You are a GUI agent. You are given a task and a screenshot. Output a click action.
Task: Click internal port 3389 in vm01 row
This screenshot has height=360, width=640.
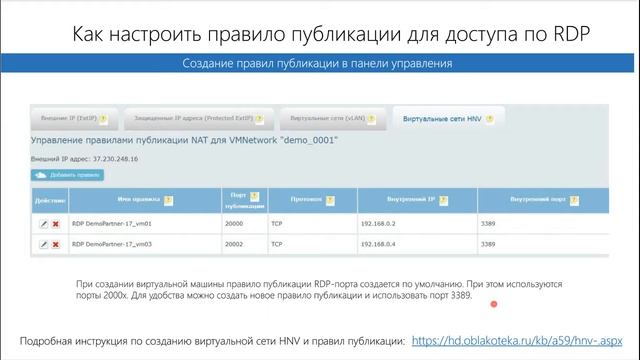[488, 224]
